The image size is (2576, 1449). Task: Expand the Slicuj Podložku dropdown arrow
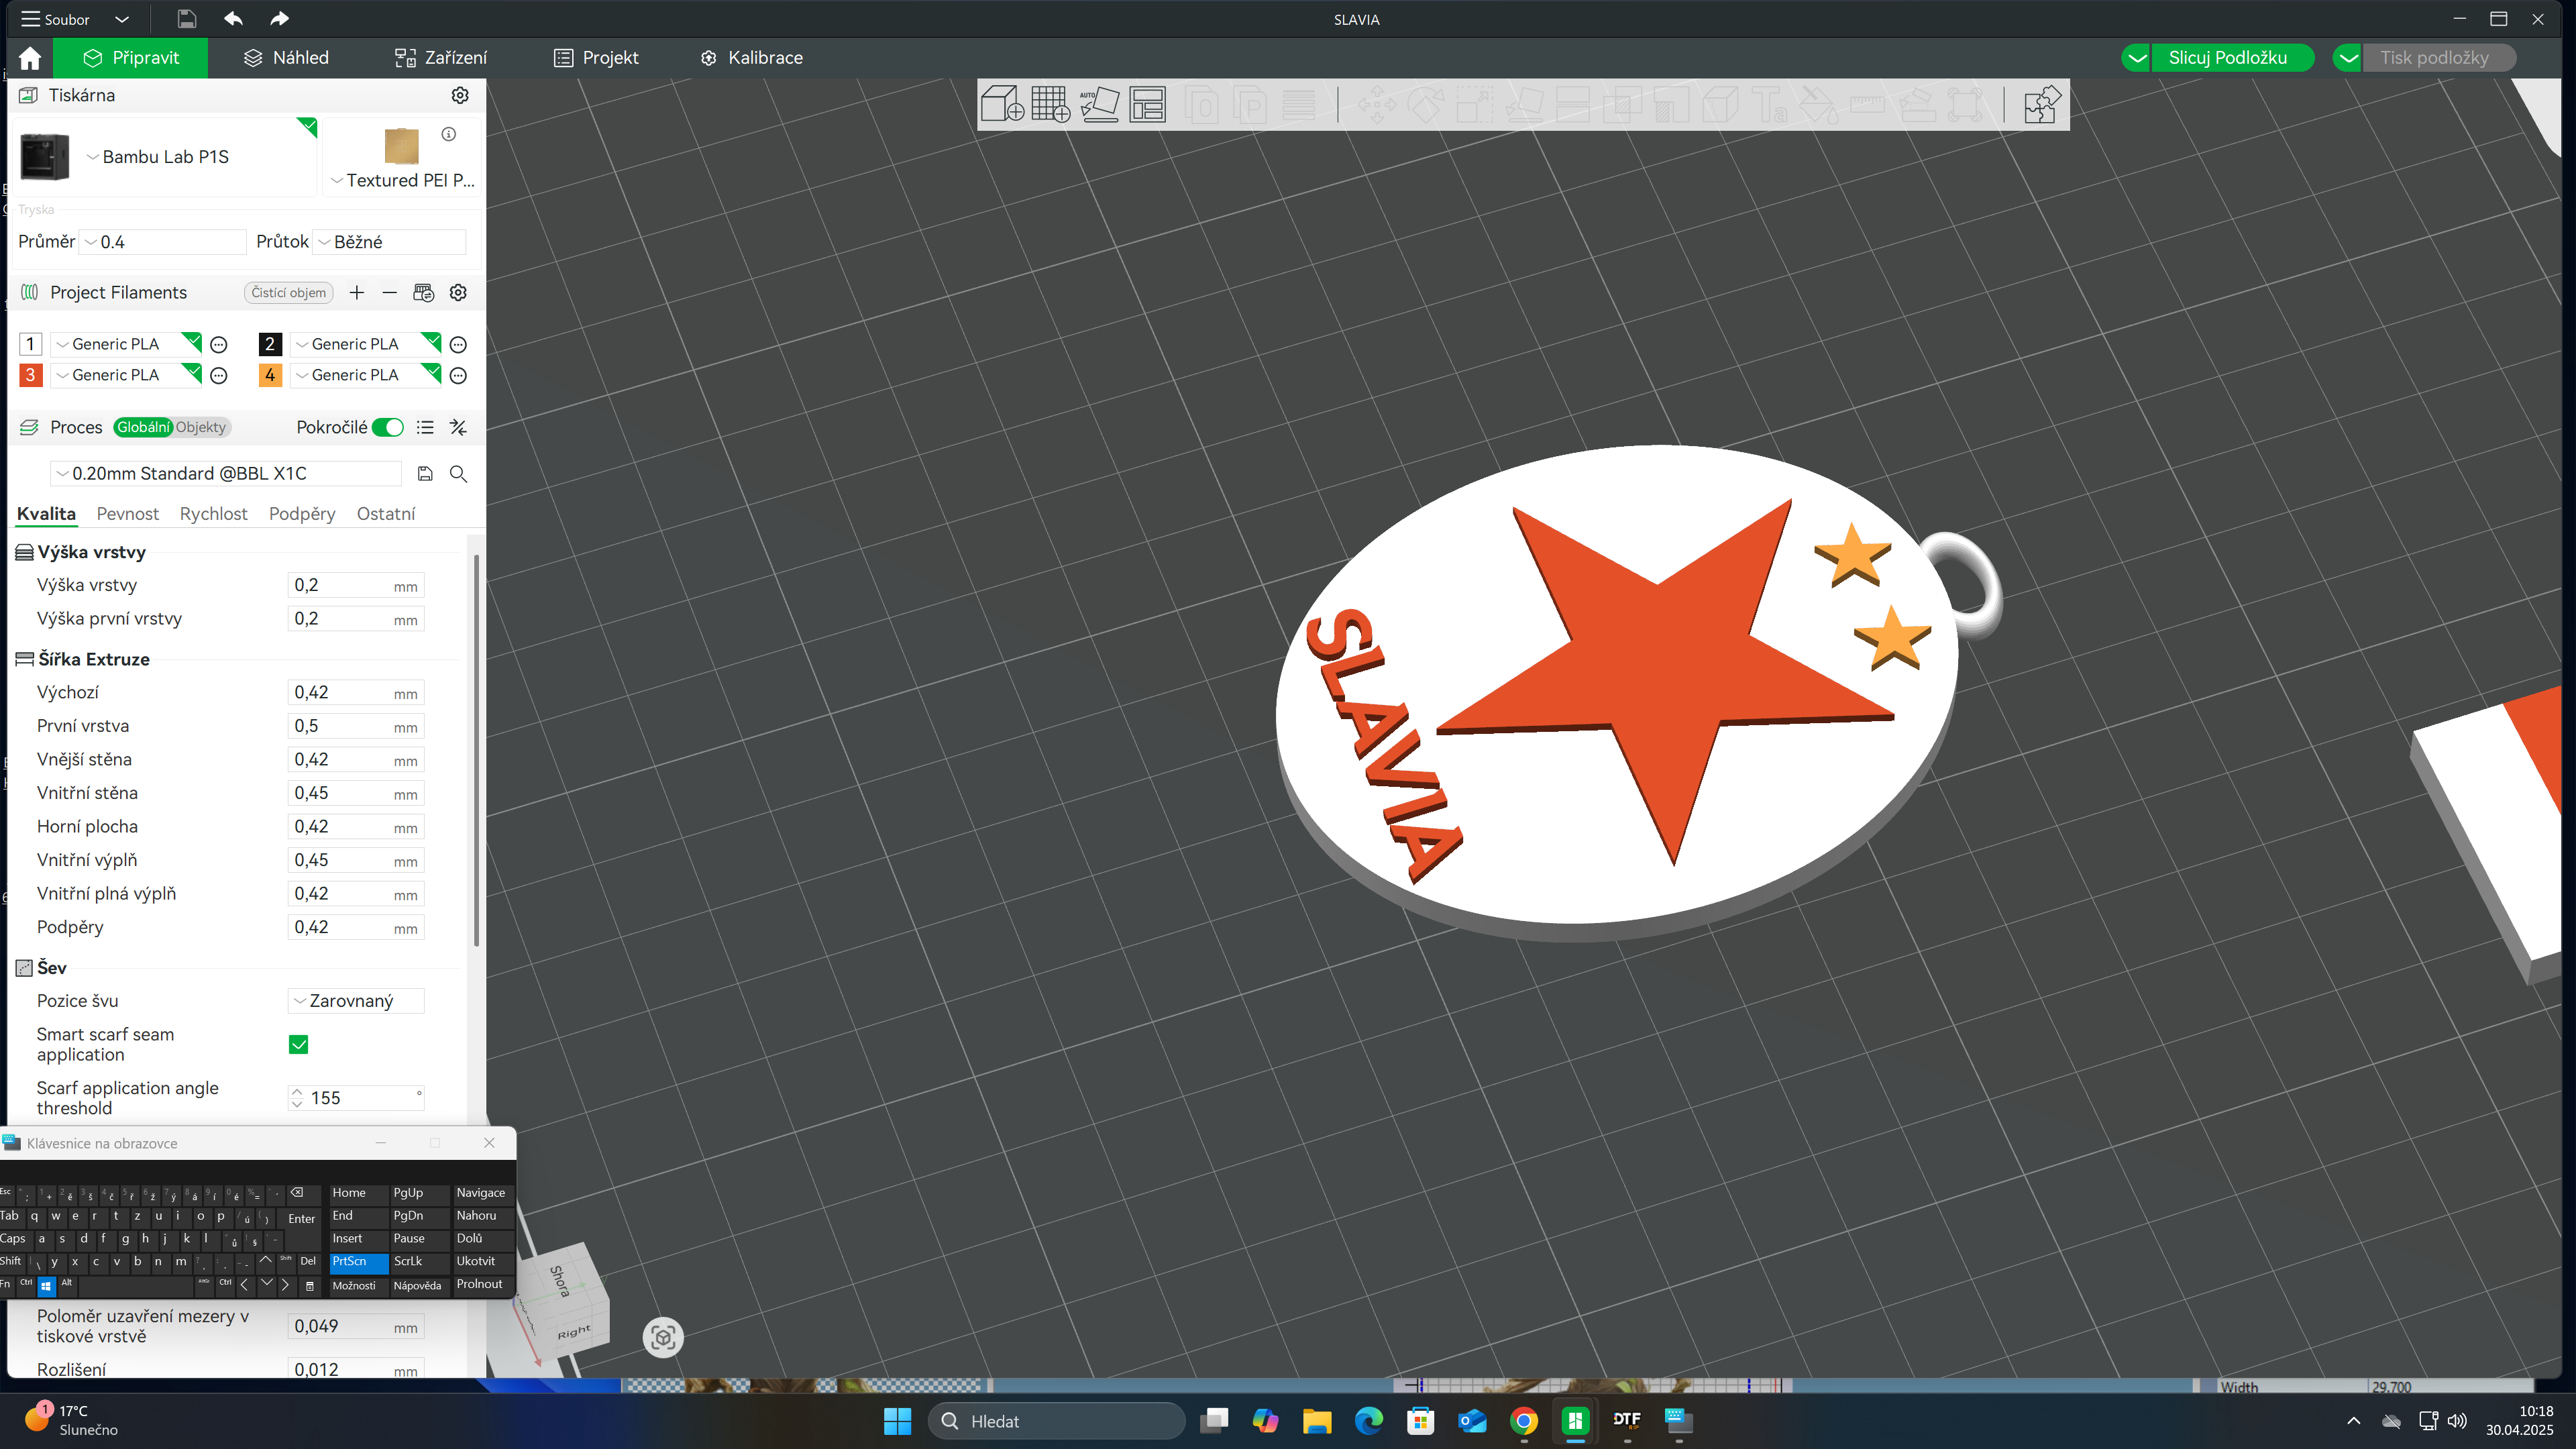(2137, 58)
